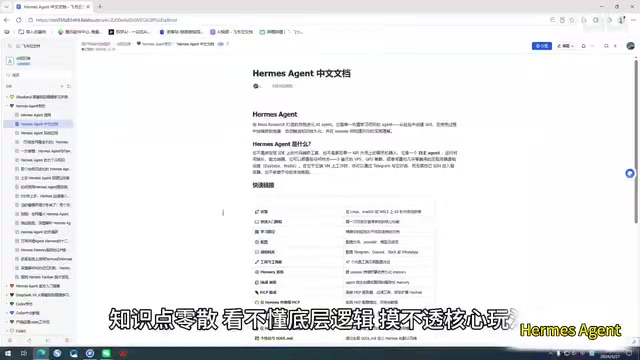Click the block drag handle left of the table
The image size is (640, 360).
223,213
